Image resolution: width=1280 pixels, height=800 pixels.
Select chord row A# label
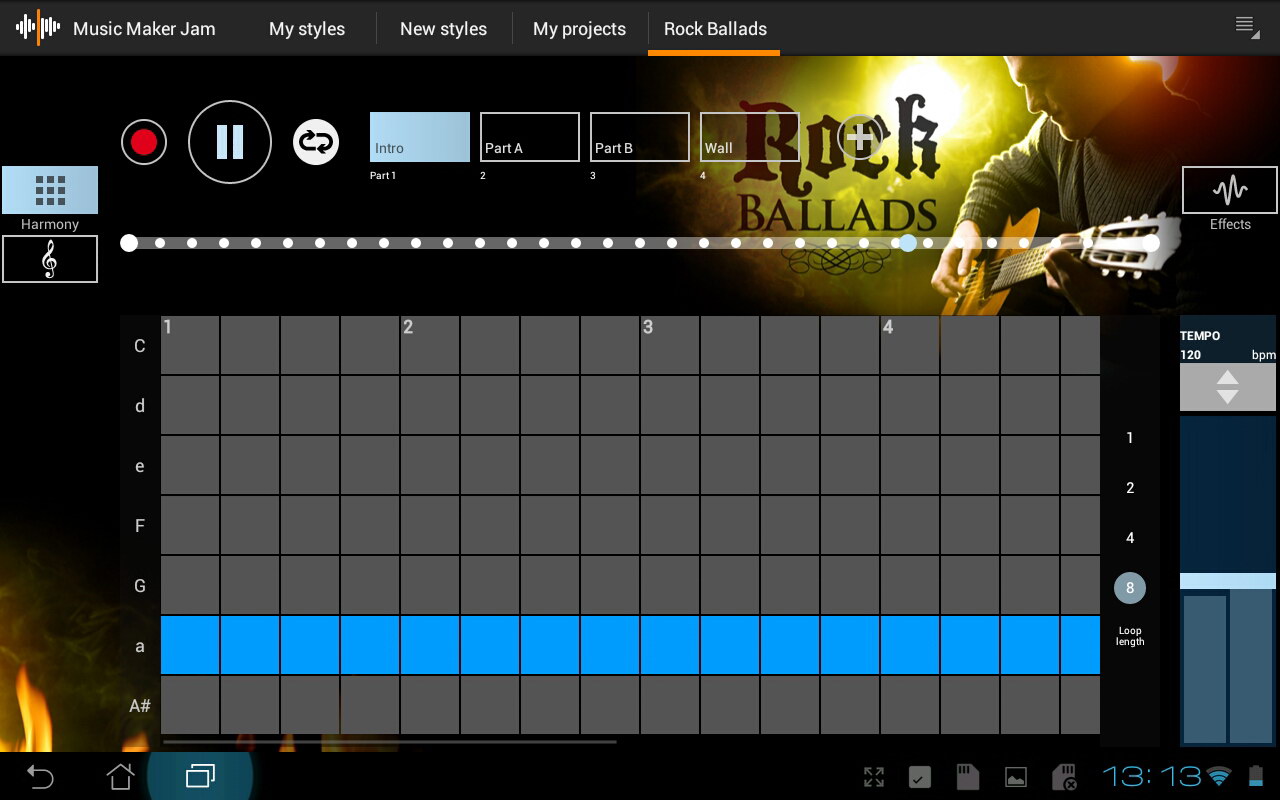(x=140, y=706)
